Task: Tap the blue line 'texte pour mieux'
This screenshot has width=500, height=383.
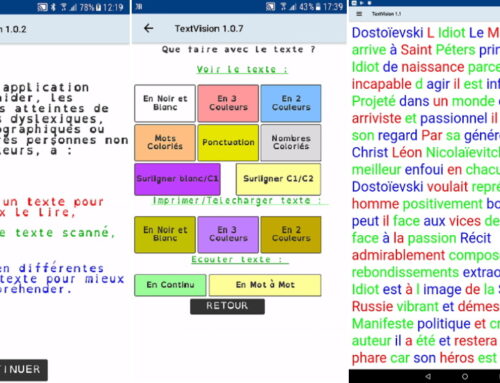Action: click(x=62, y=279)
